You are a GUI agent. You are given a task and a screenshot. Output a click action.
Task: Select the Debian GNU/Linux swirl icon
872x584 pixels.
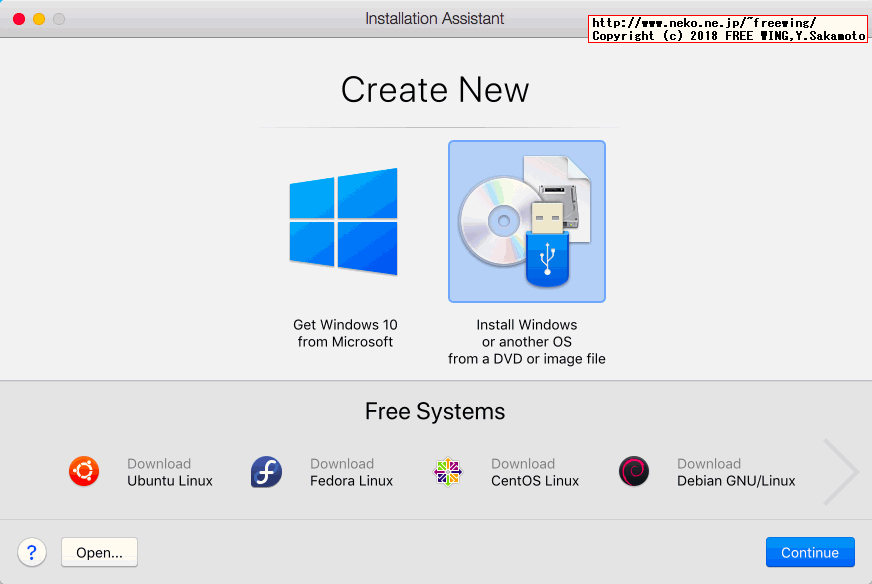coord(633,471)
